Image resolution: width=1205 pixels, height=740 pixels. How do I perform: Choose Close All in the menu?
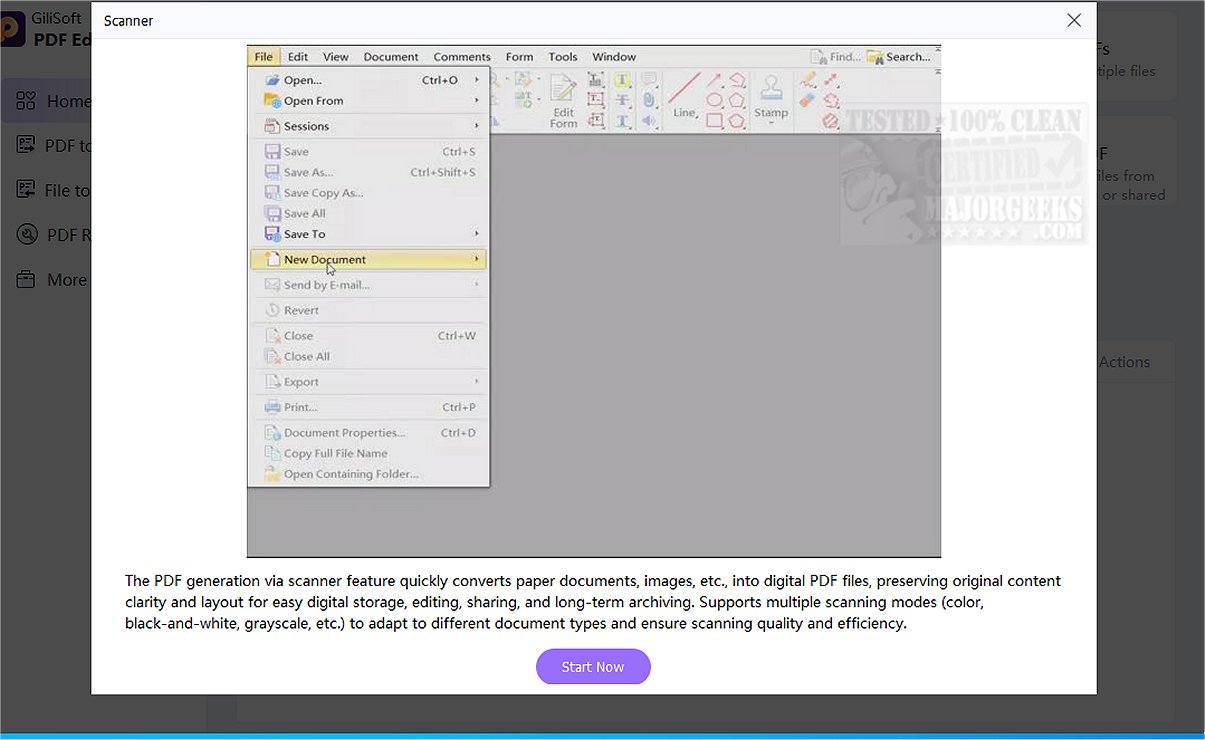point(368,356)
